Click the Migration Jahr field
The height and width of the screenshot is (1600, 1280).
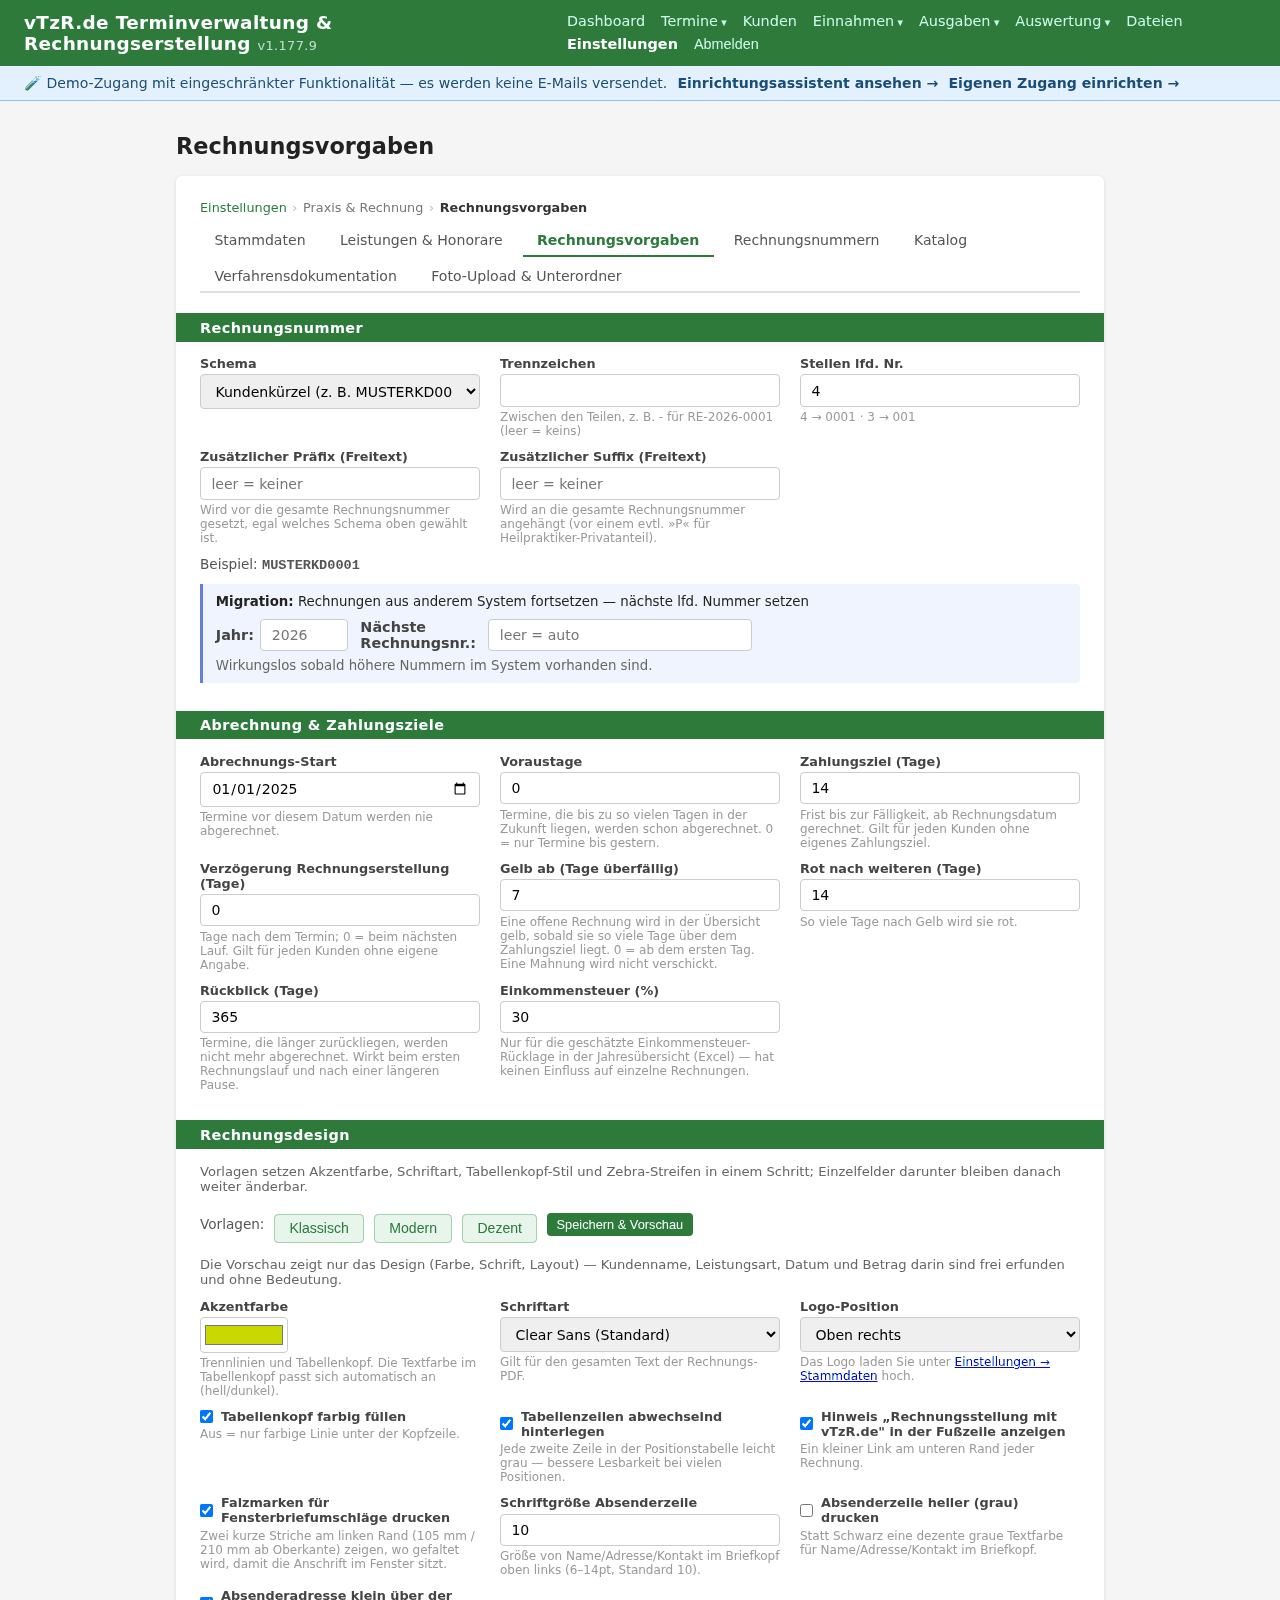[x=304, y=635]
